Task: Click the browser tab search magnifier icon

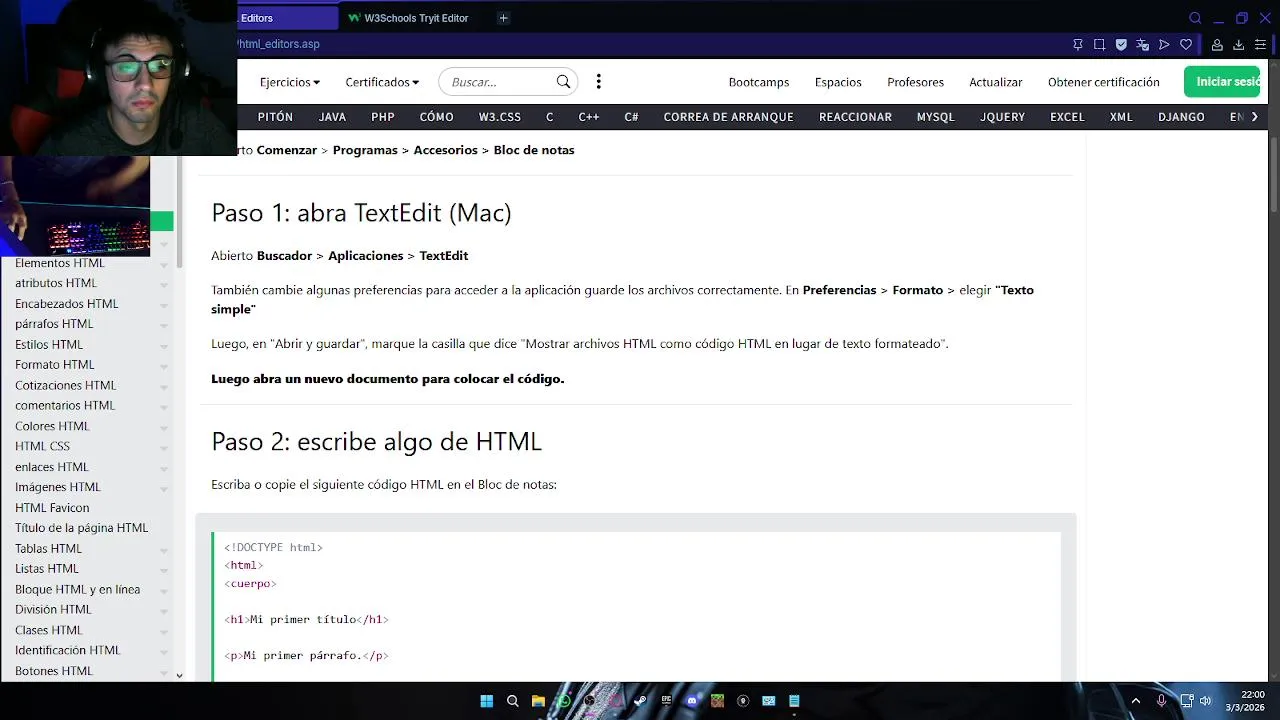Action: pos(1195,18)
